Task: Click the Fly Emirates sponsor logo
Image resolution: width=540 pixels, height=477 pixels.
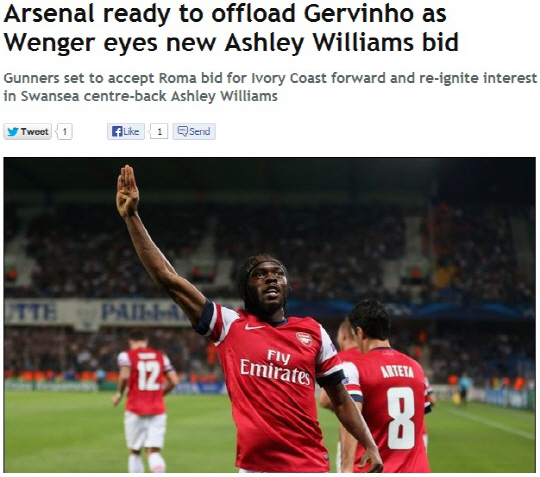Action: coord(275,368)
